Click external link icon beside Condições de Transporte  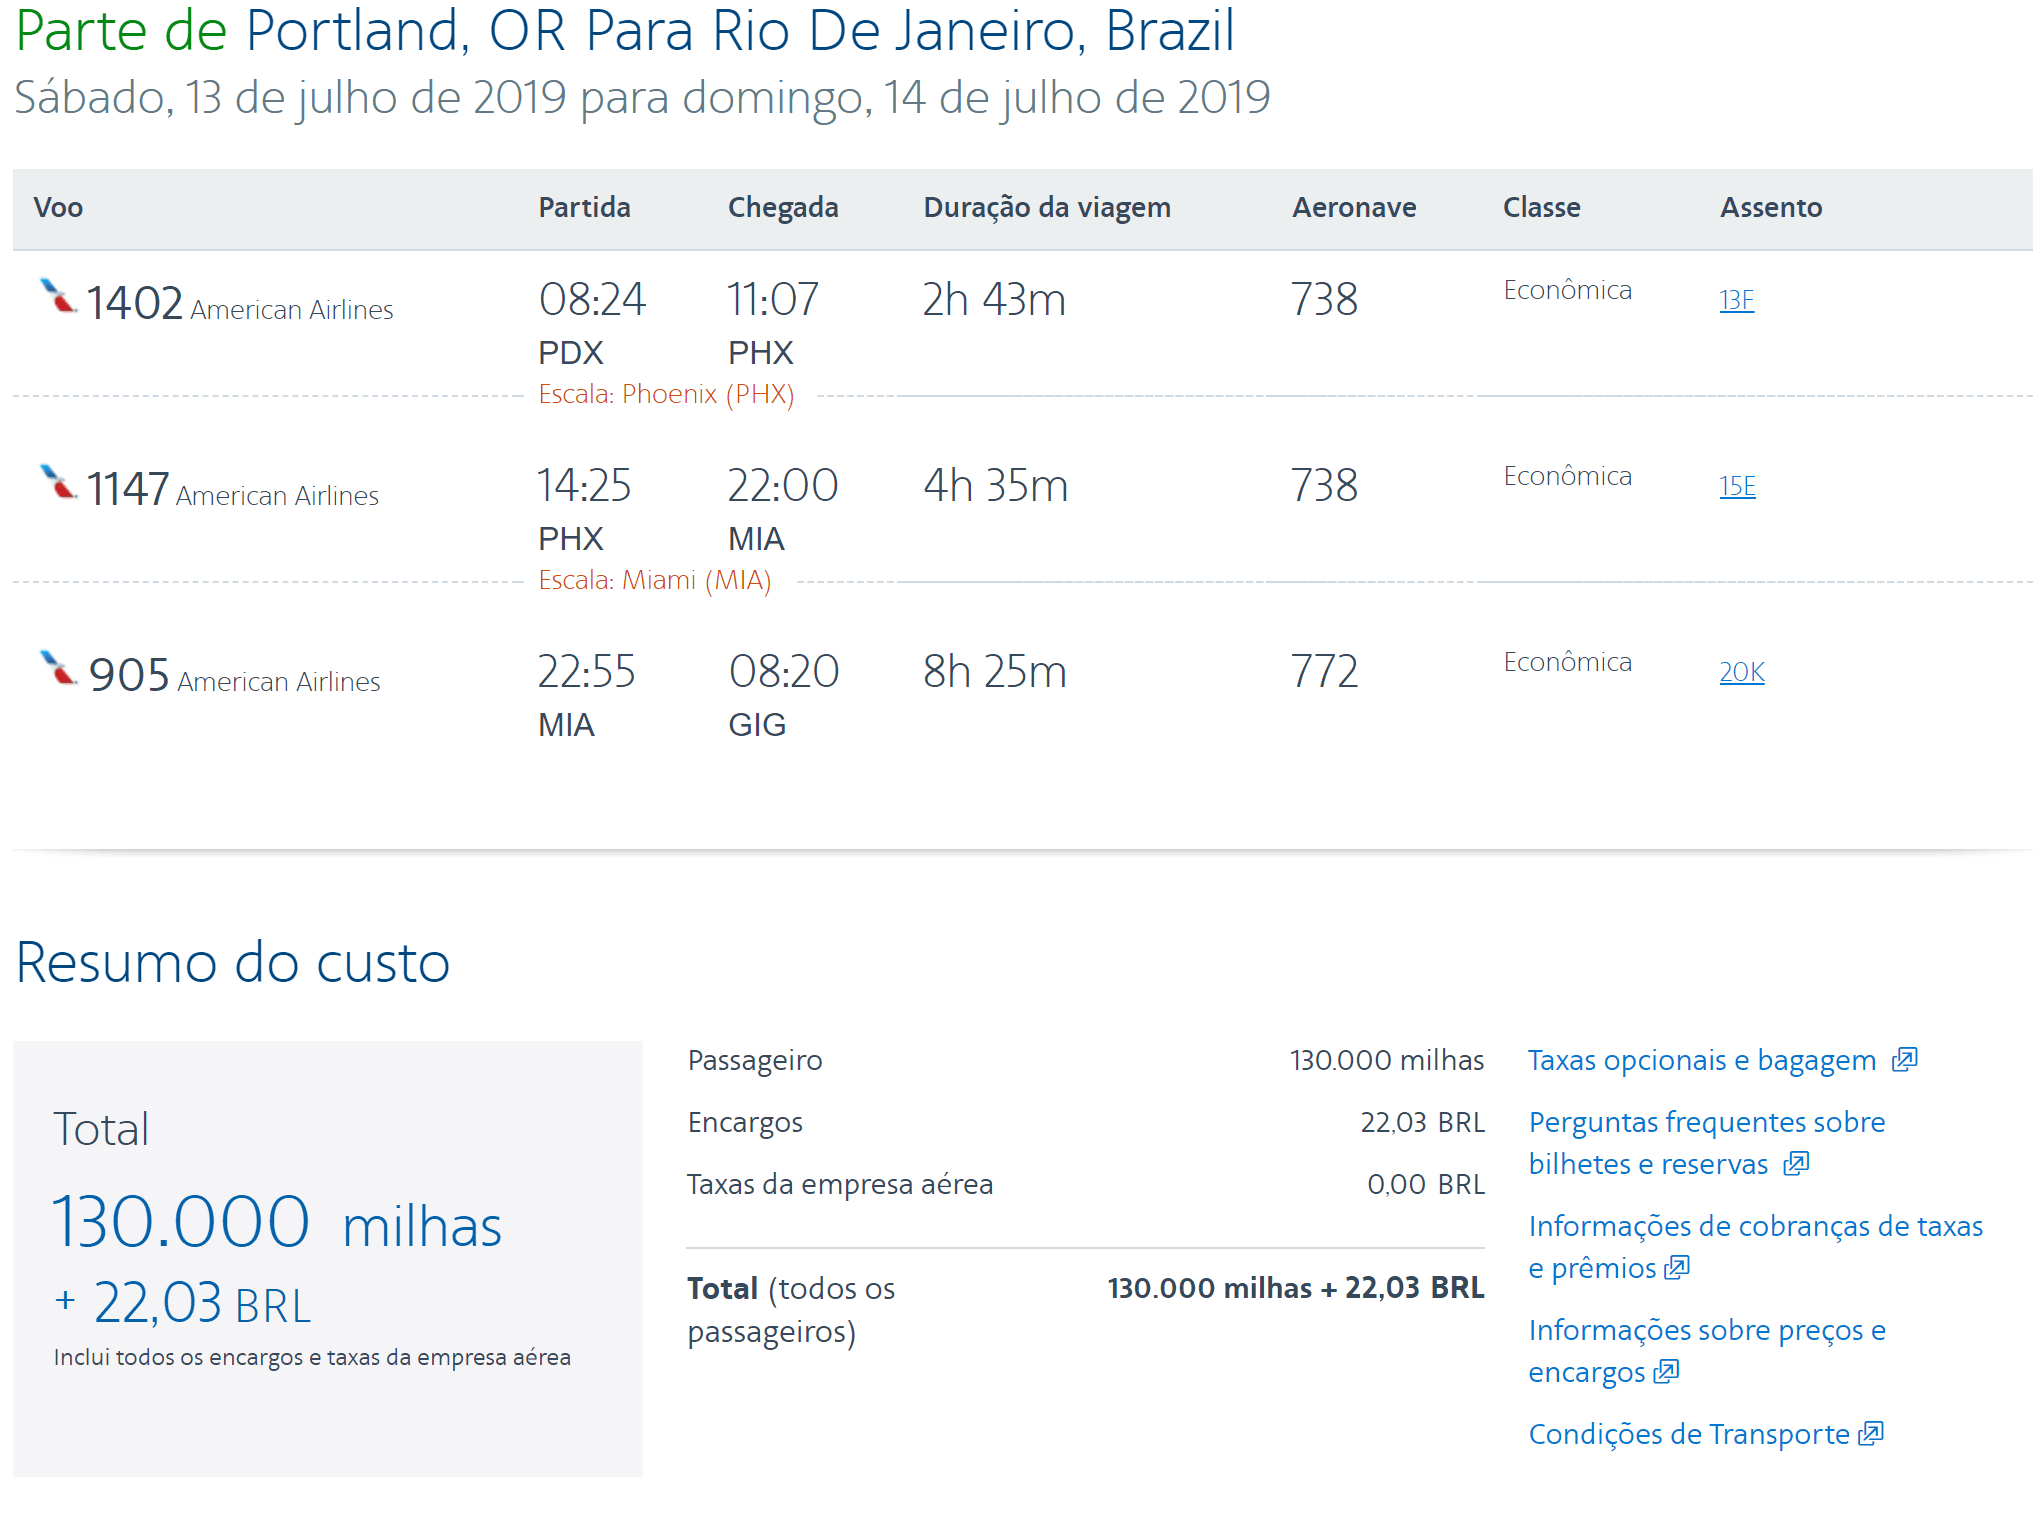click(x=1870, y=1433)
